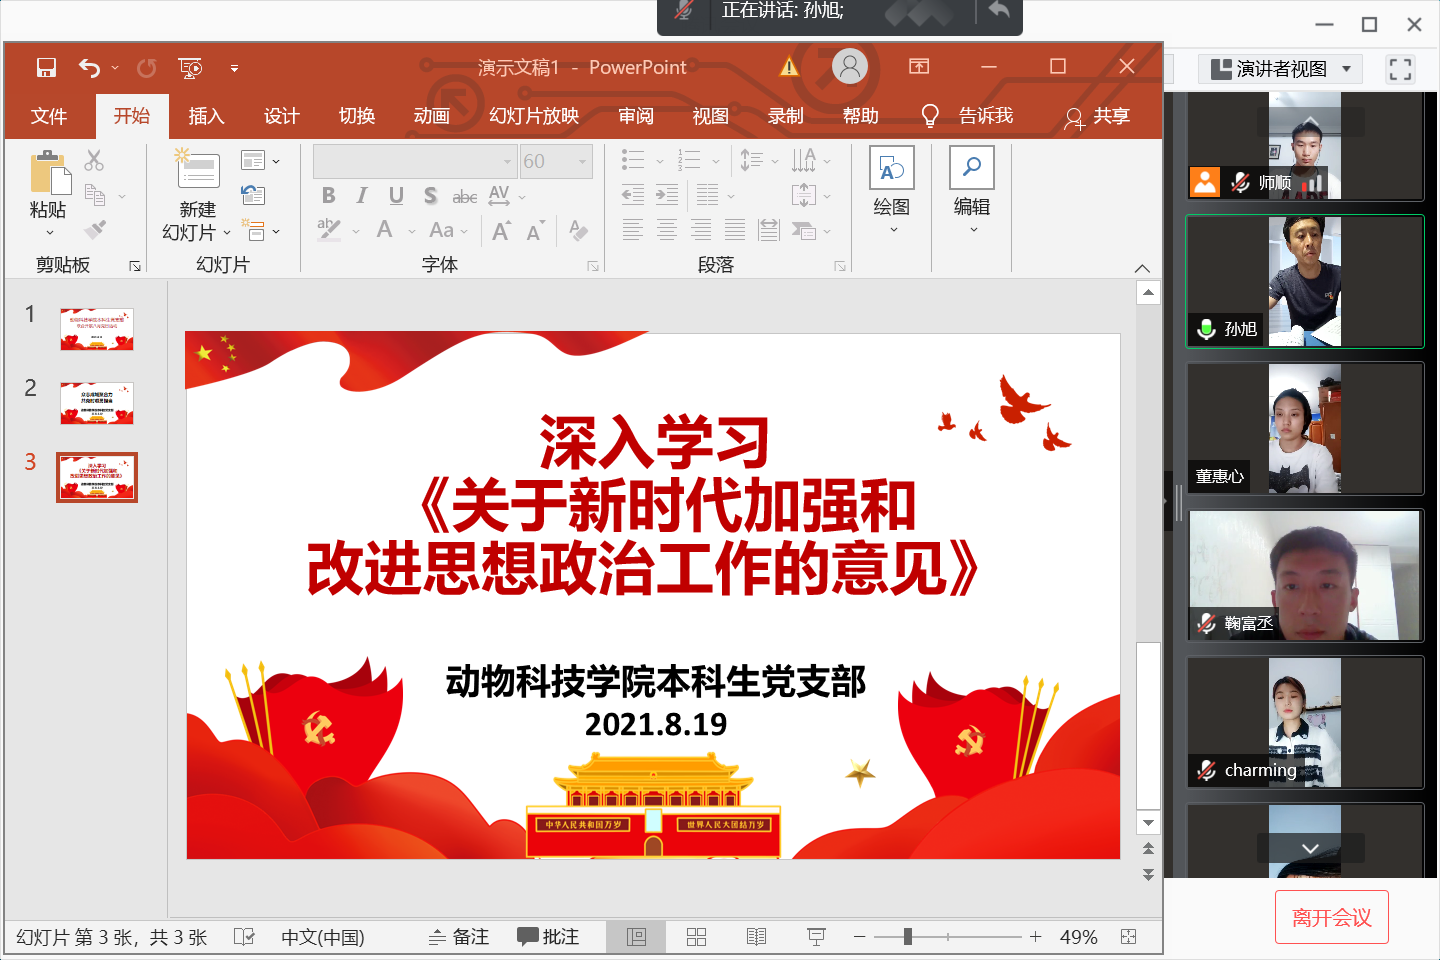Click the Undo arrow icon
Screen dimensions: 1440x960
tap(89, 67)
